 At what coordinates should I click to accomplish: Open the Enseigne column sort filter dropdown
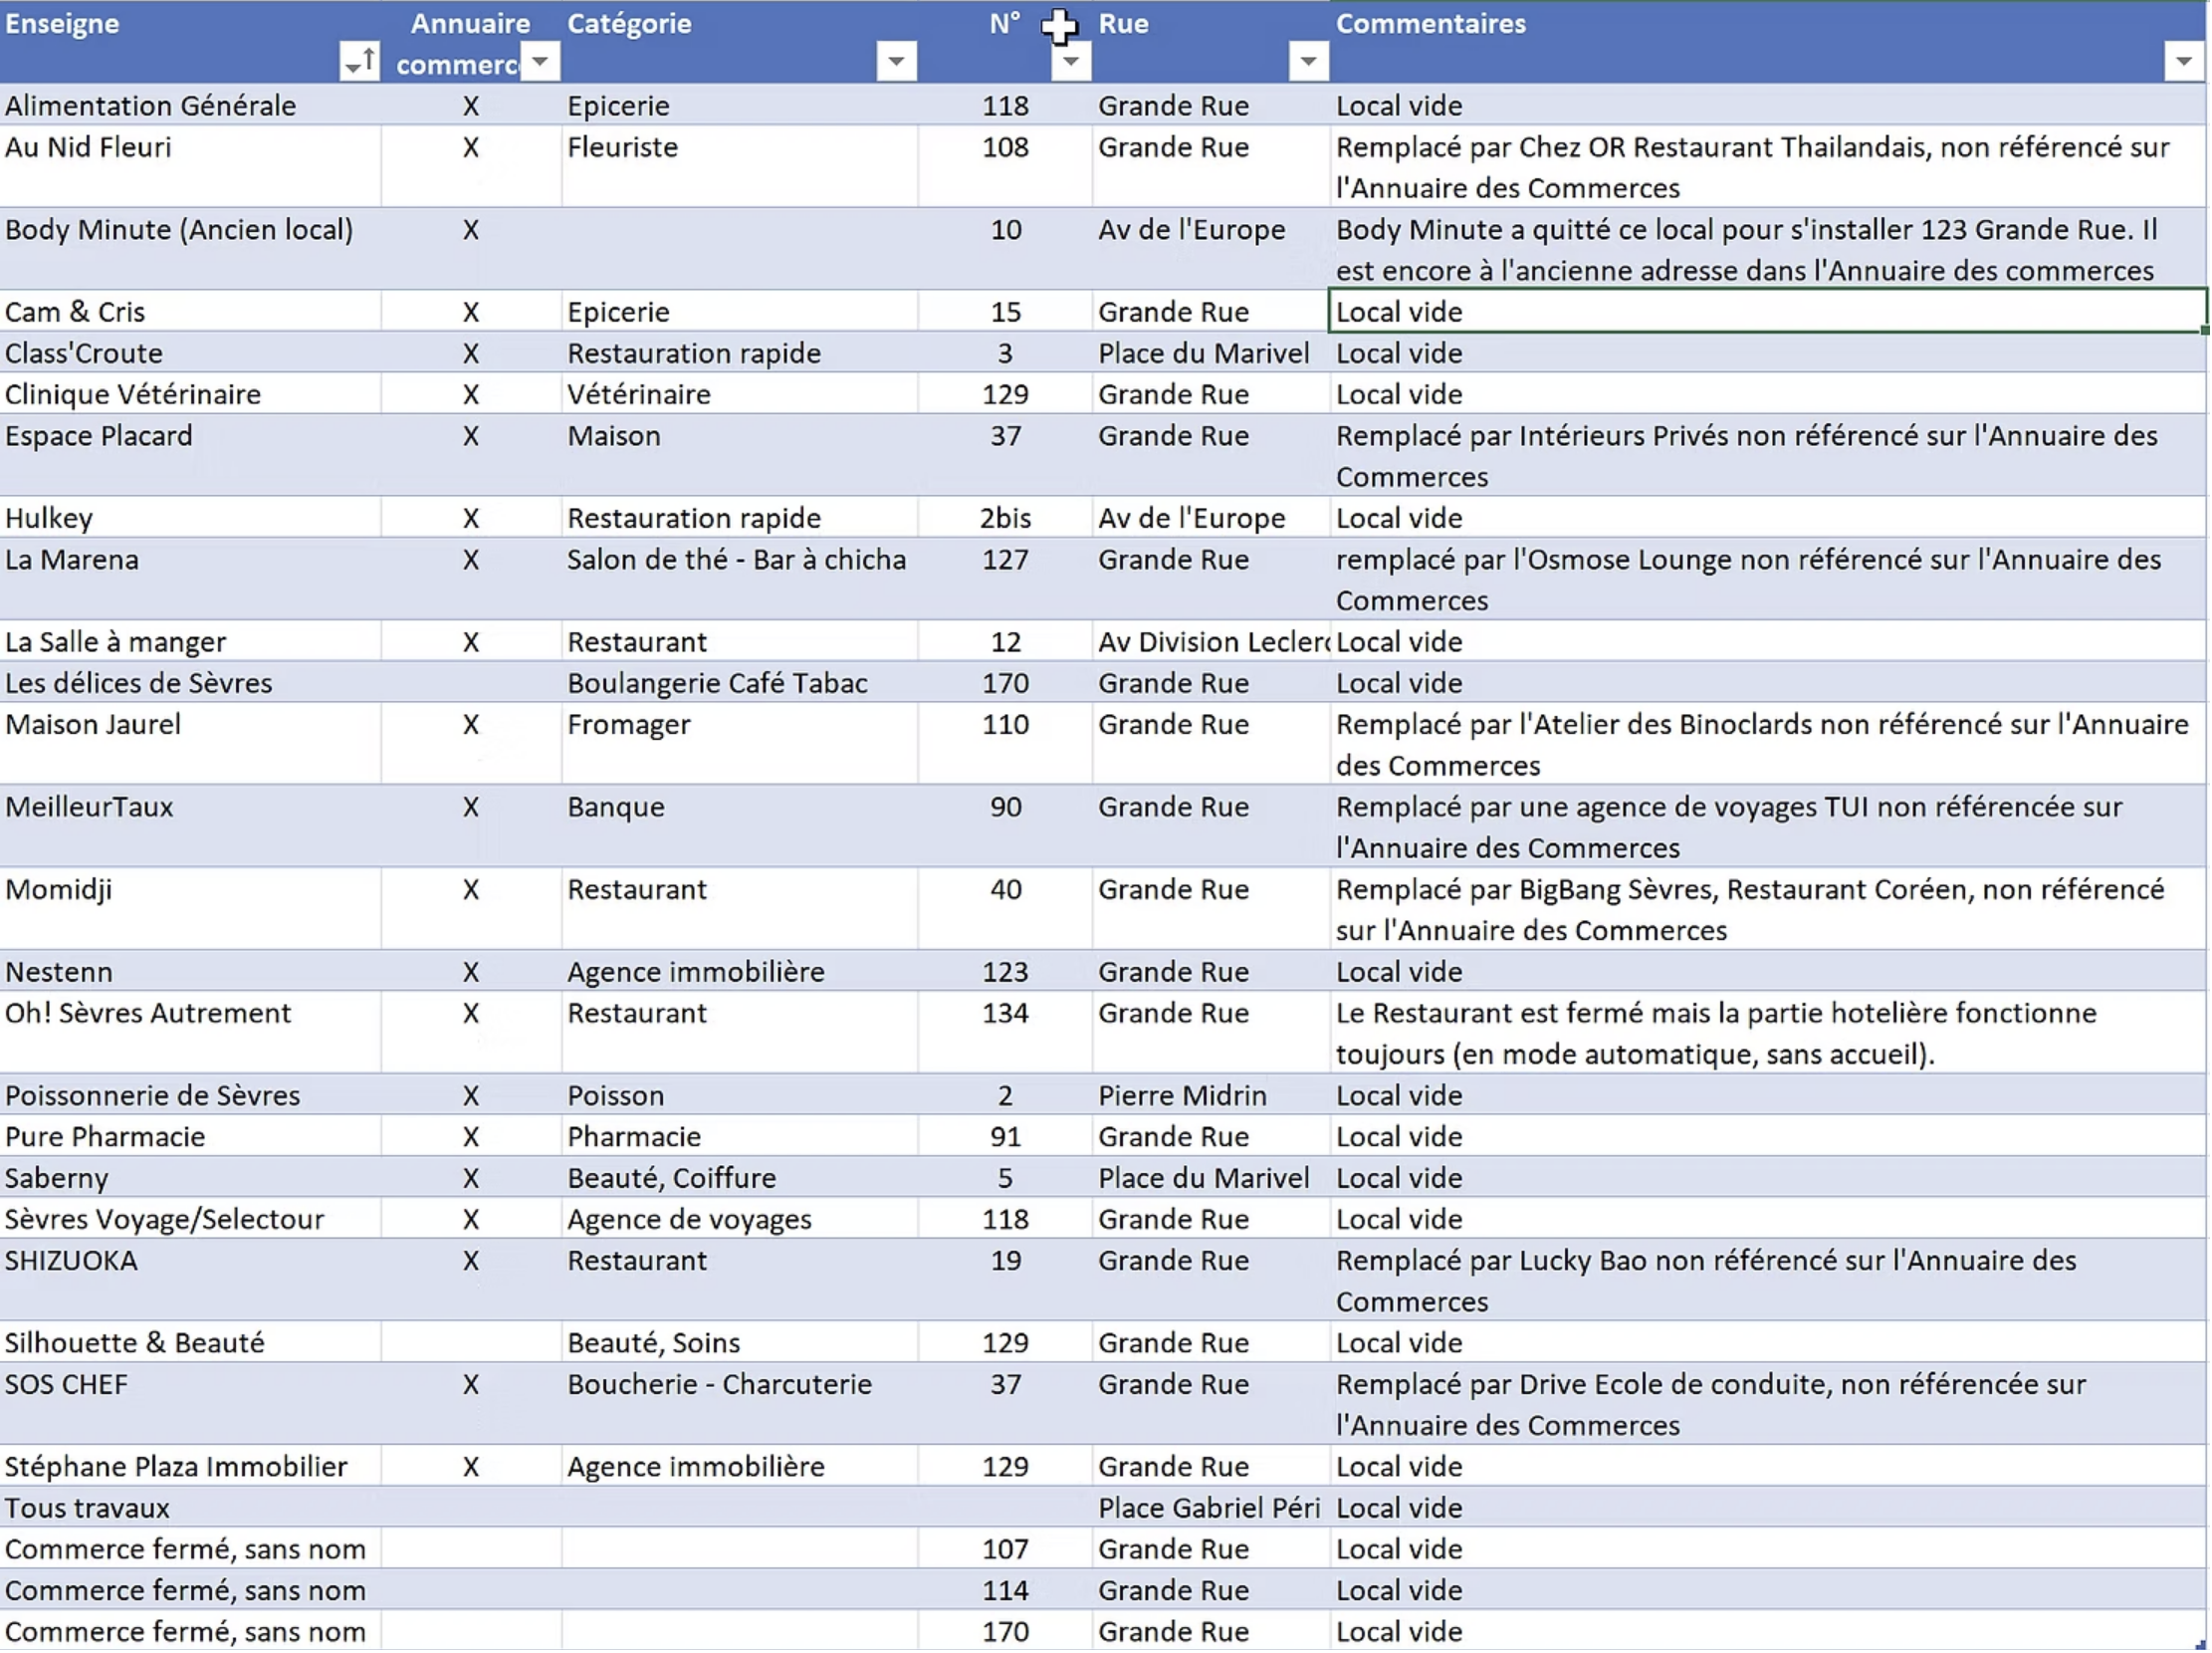click(x=359, y=62)
